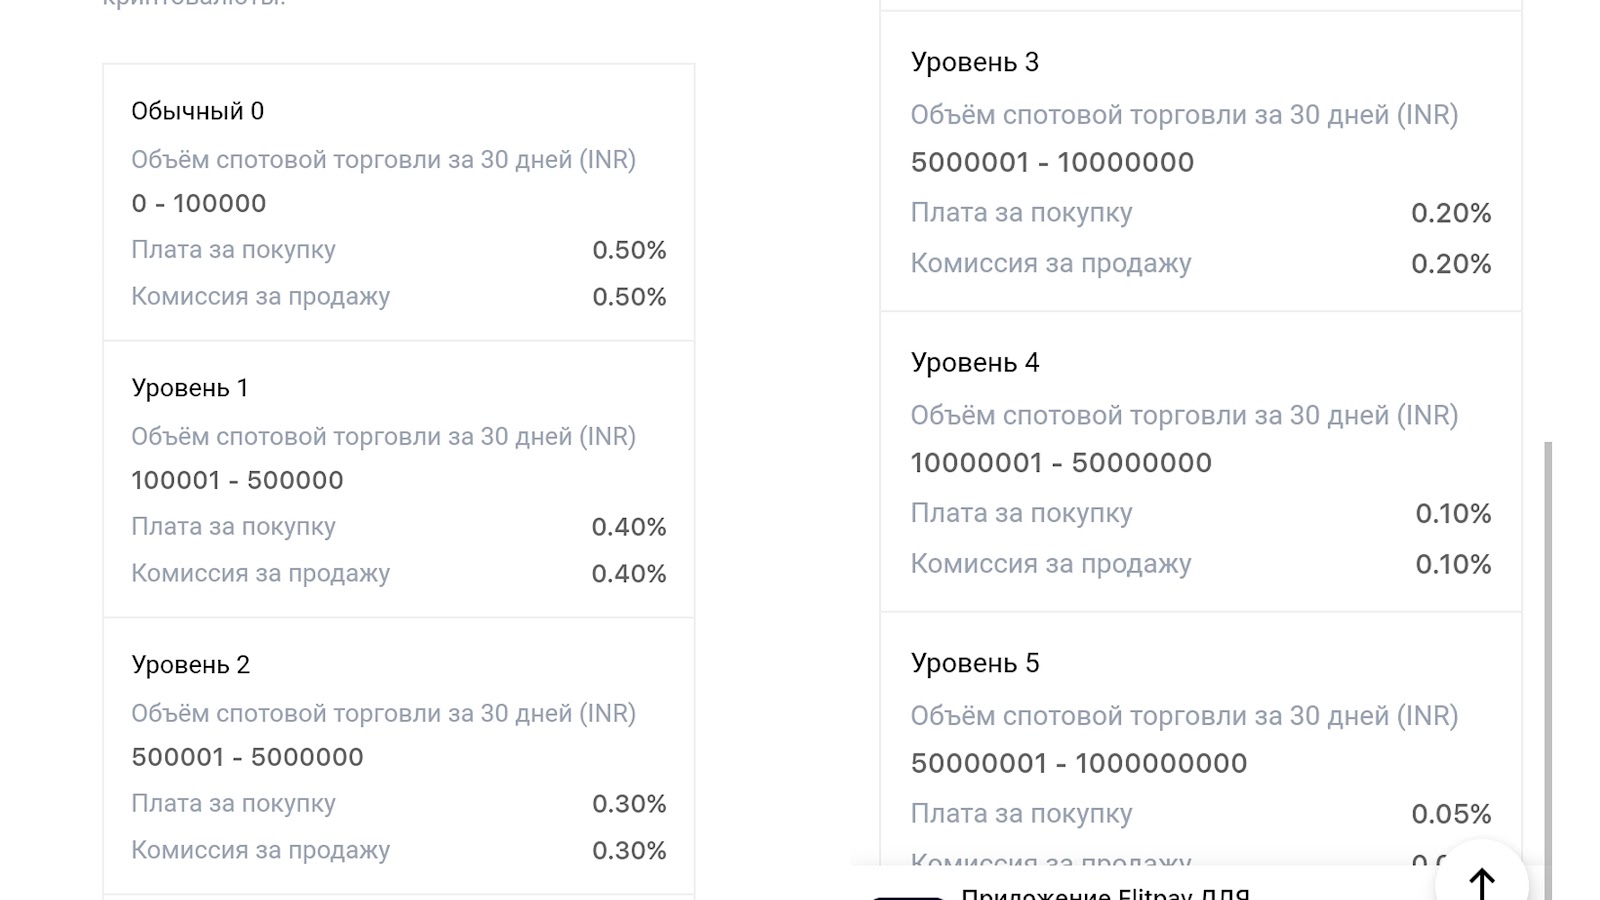Click Уровень 4 Комиссия за продажу label
The width and height of the screenshot is (1600, 900).
[x=1051, y=564]
